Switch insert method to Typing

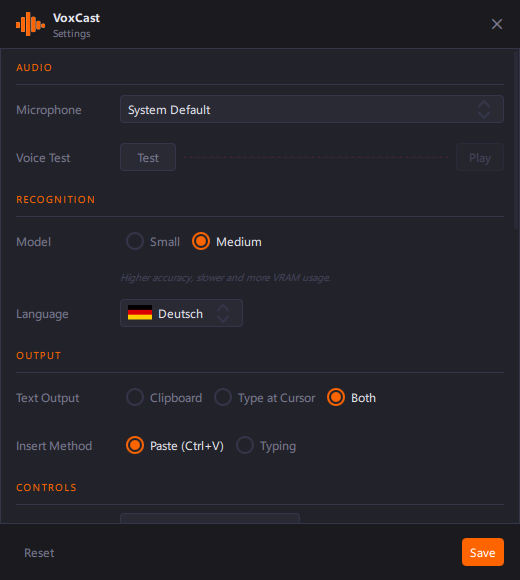tap(266, 445)
